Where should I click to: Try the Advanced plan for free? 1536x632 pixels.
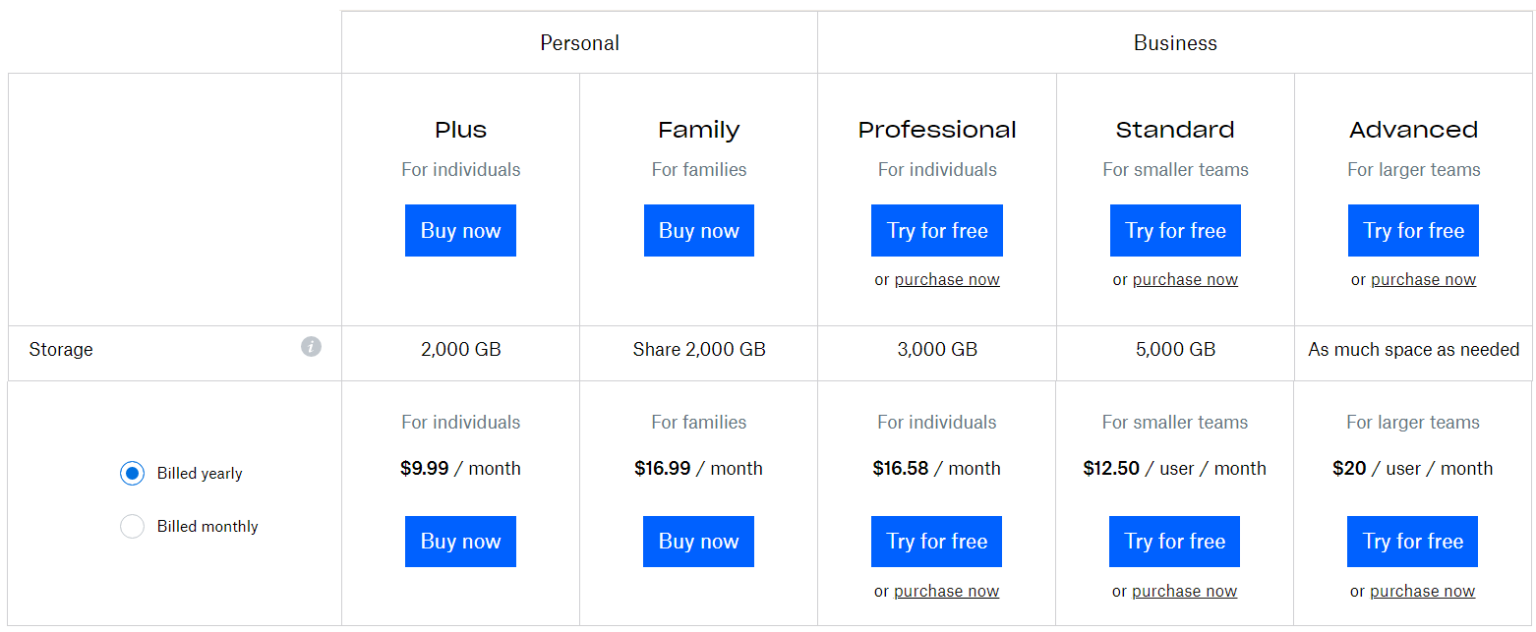1413,230
